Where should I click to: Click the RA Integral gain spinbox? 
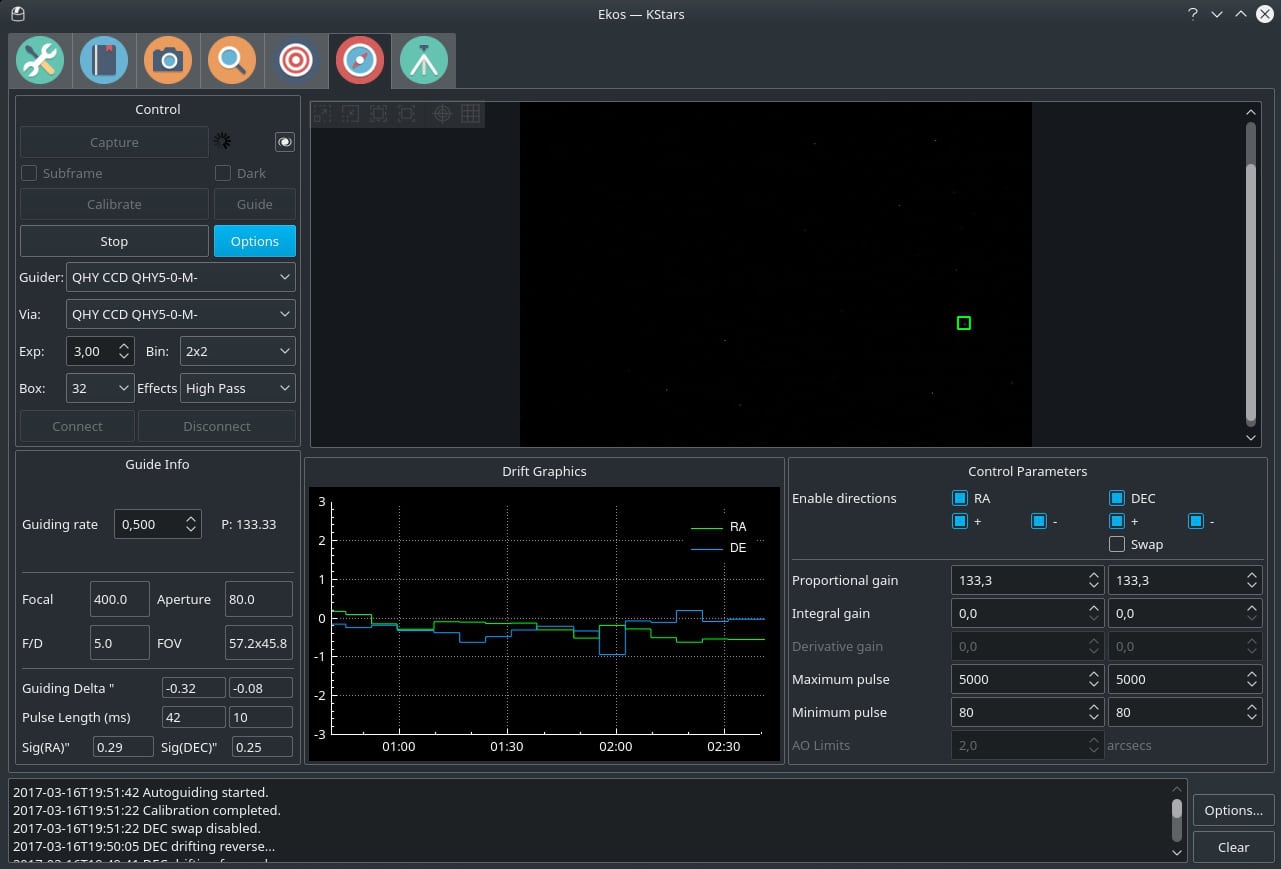click(1028, 613)
